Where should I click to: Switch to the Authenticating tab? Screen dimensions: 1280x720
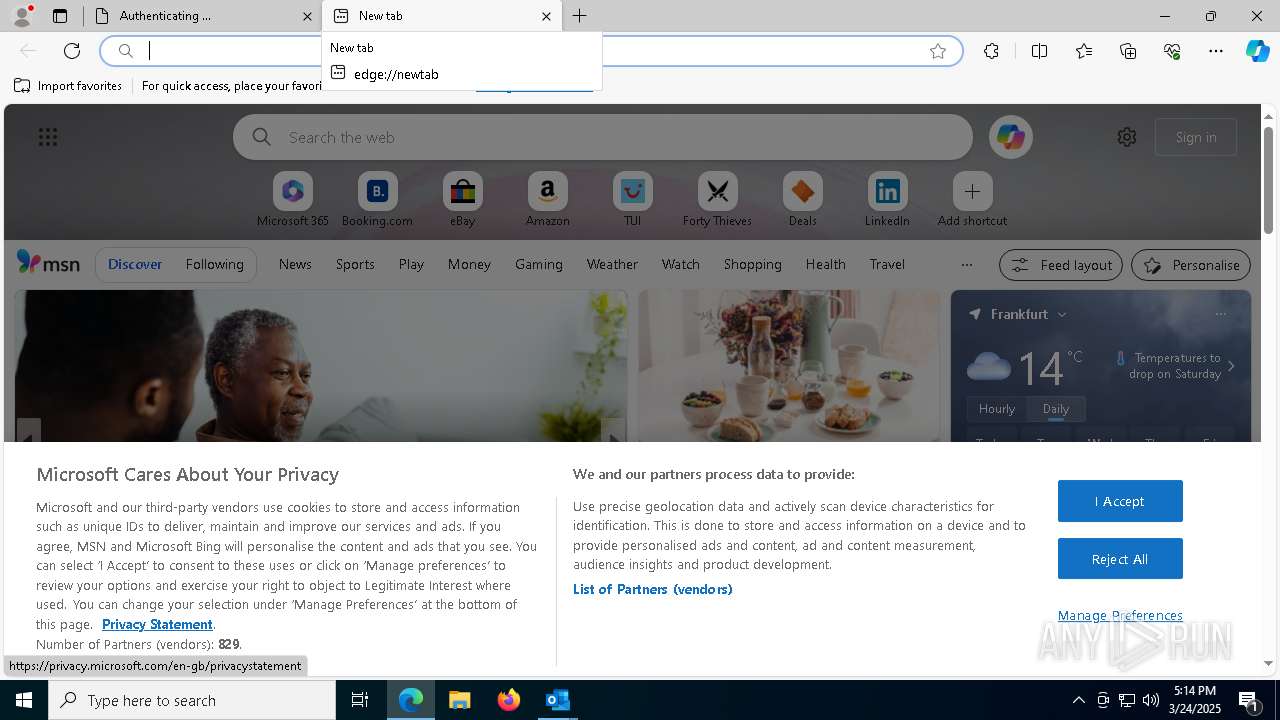pyautogui.click(x=204, y=16)
